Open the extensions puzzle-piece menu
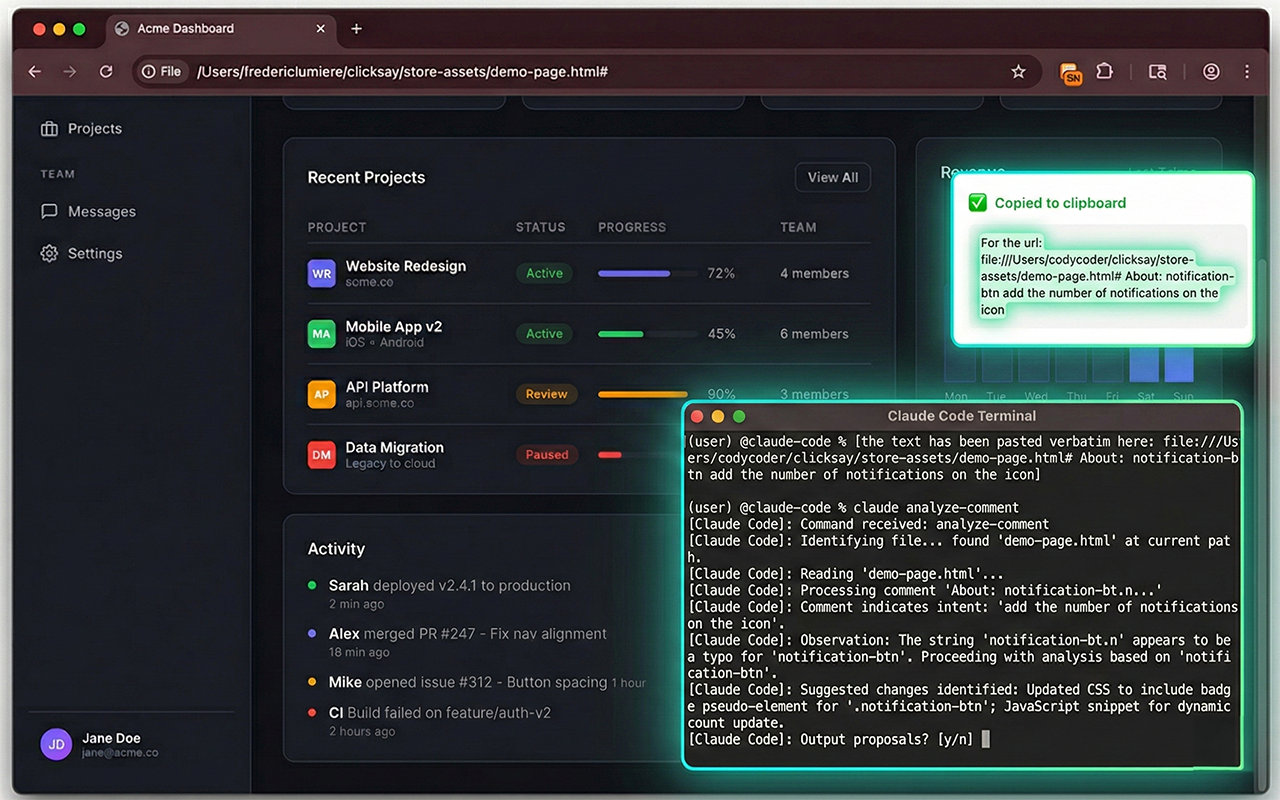Viewport: 1280px width, 800px height. coord(1104,72)
